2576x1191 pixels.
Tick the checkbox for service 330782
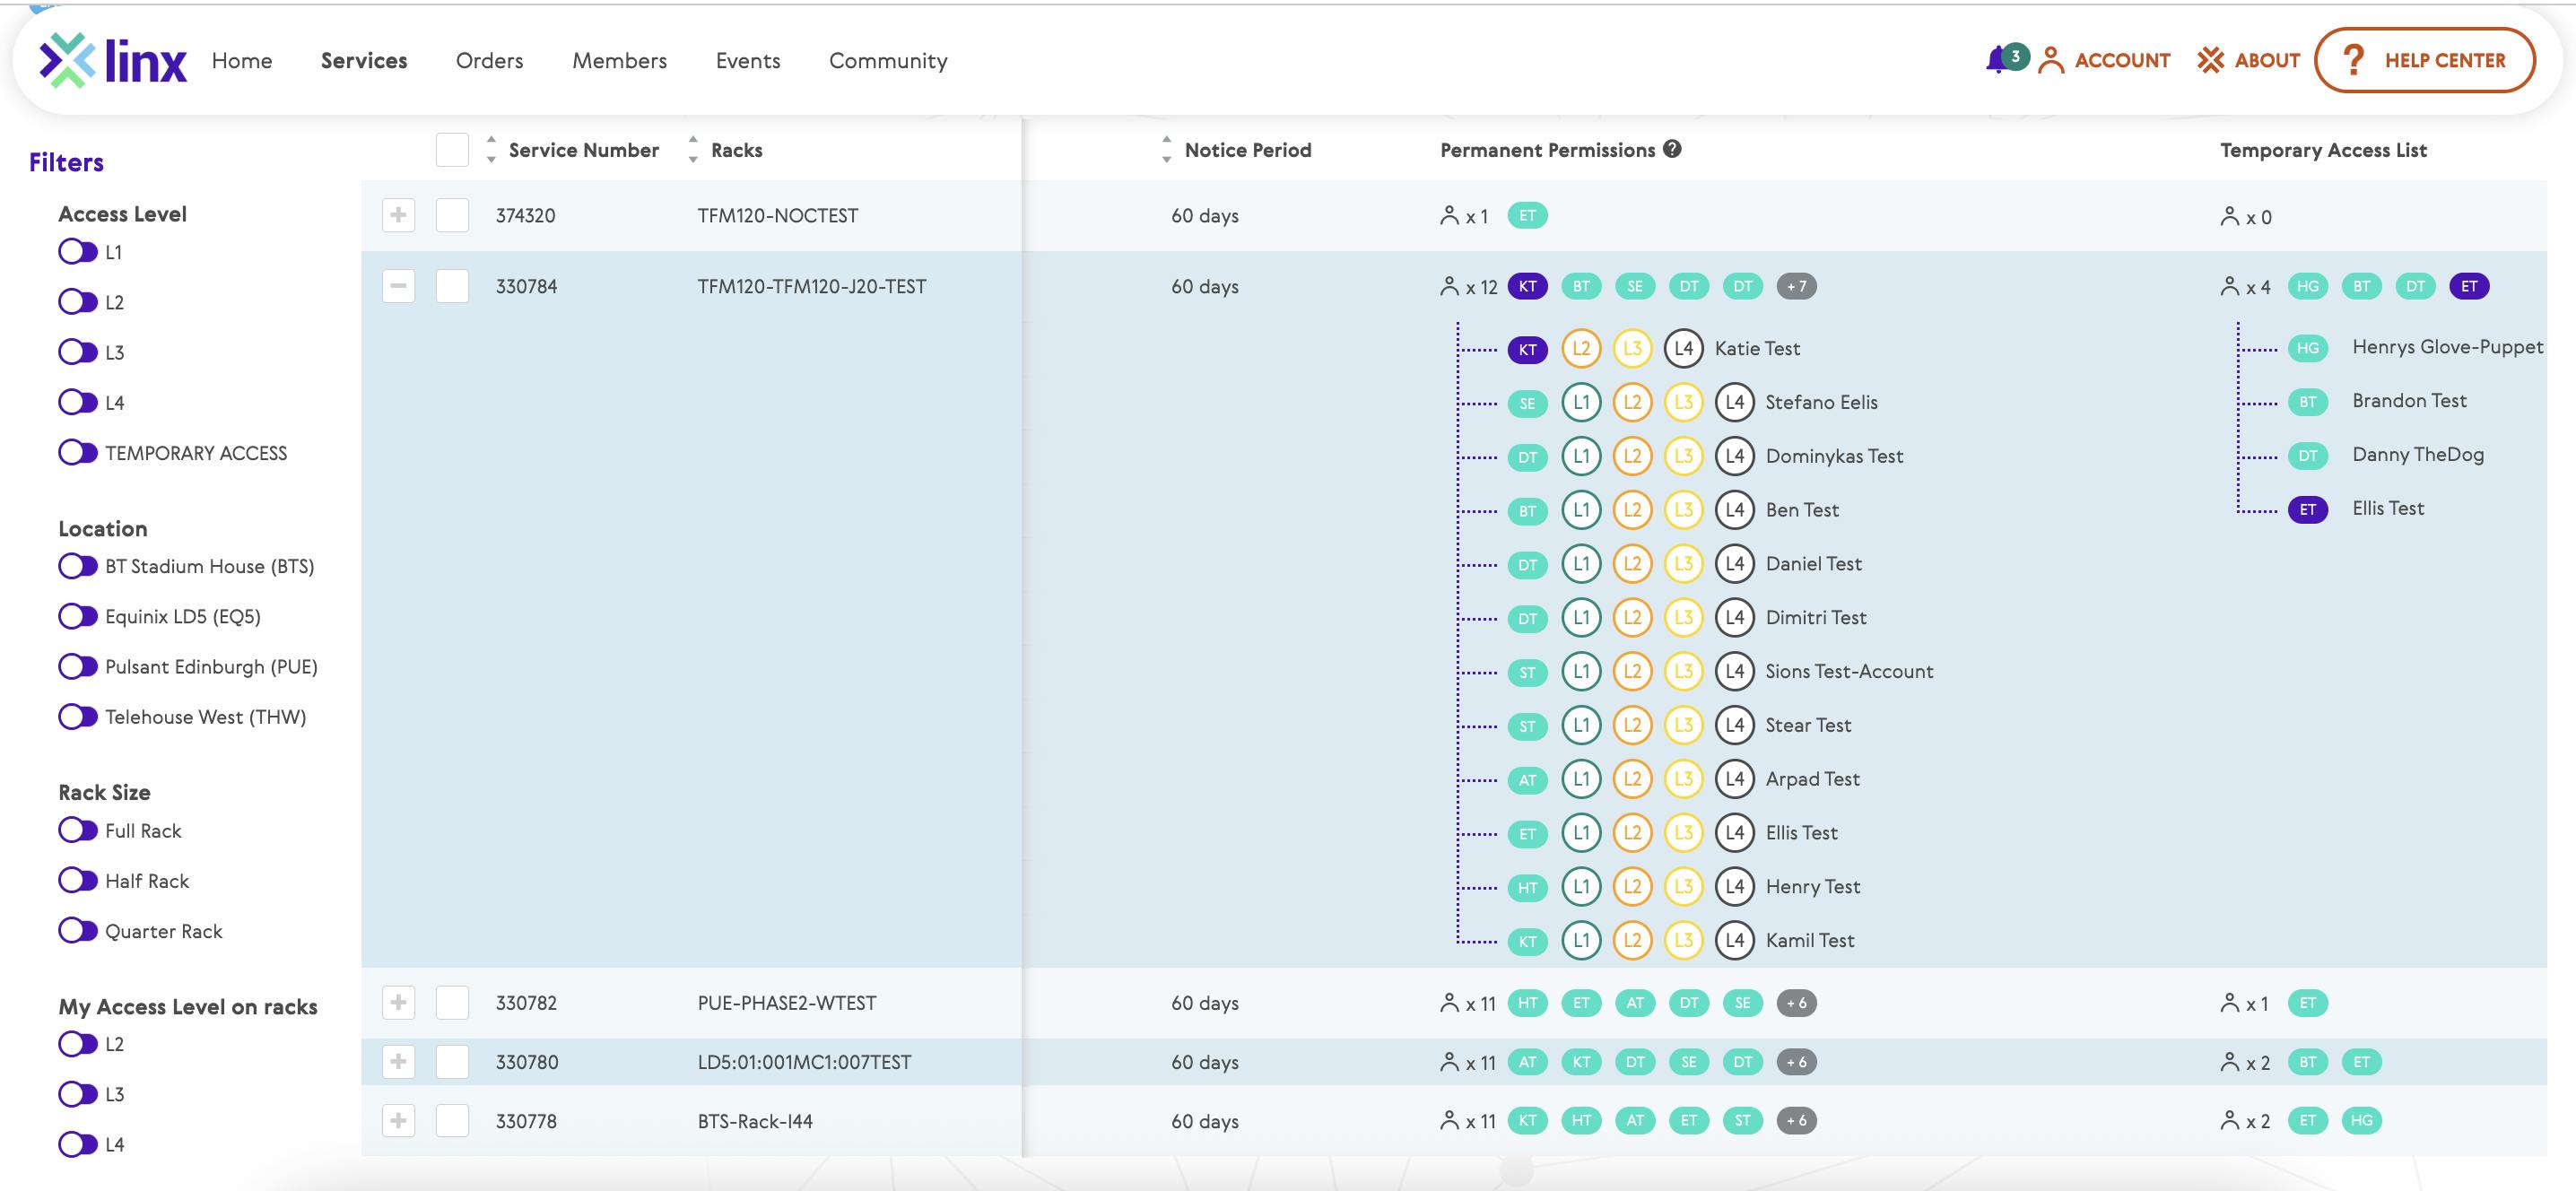click(452, 1003)
